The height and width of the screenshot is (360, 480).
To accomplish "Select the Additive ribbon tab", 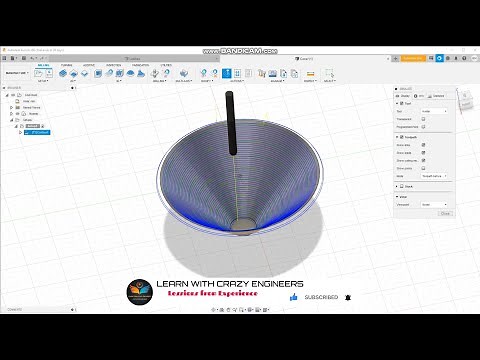I will (x=89, y=65).
